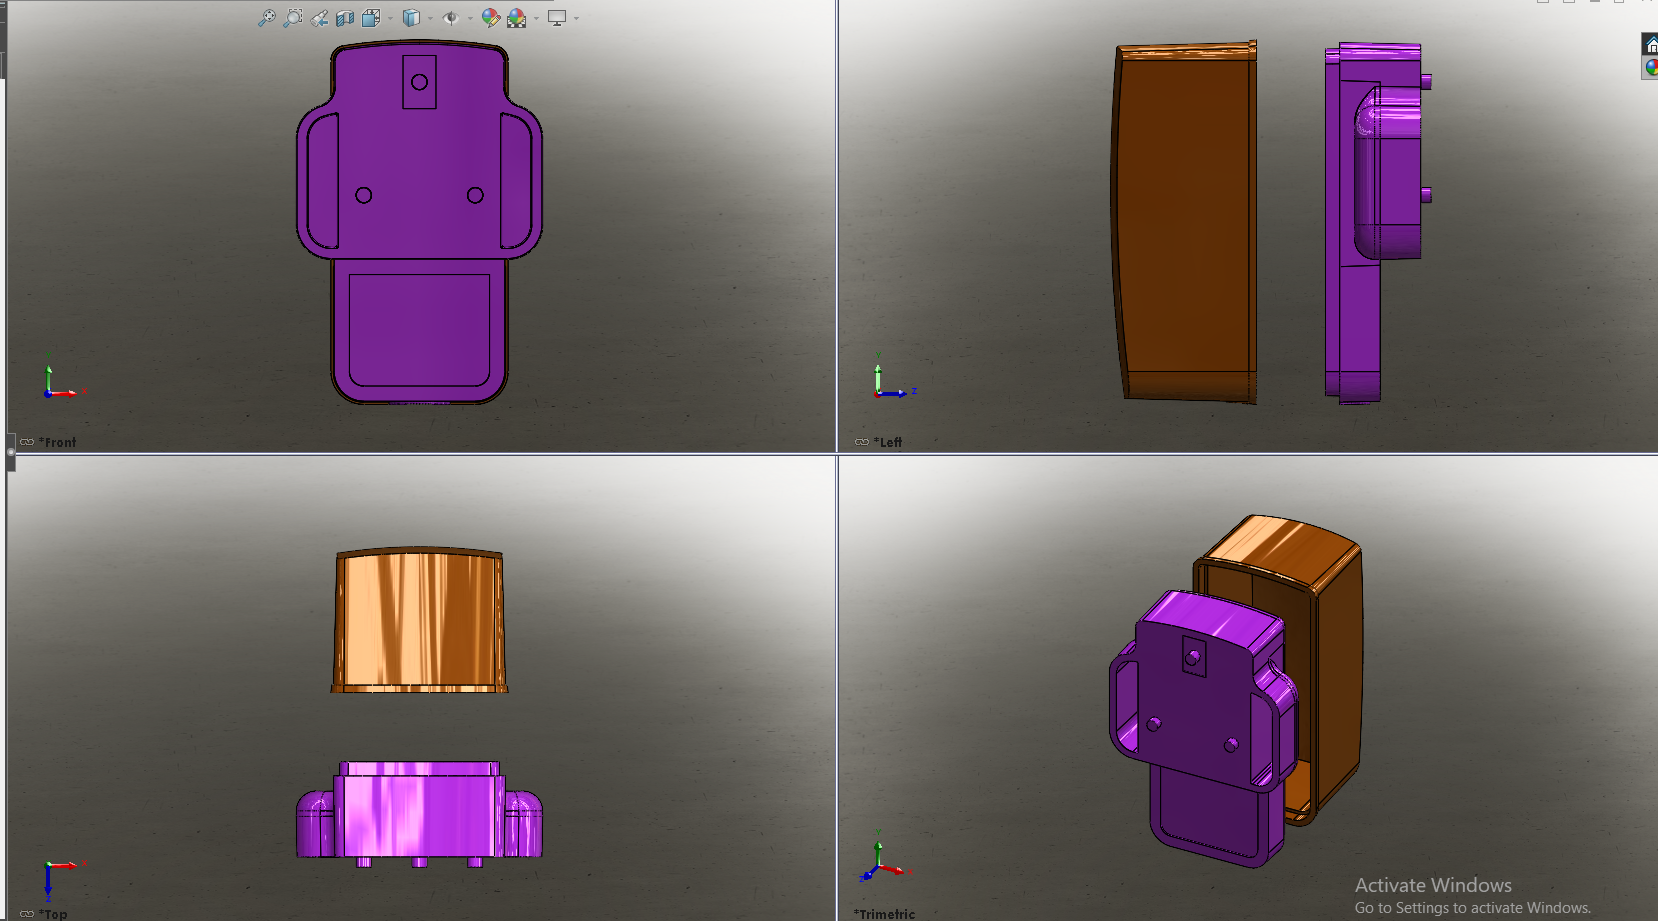Select the Zoom to Area tool
The height and width of the screenshot is (921, 1658).
[x=292, y=18]
